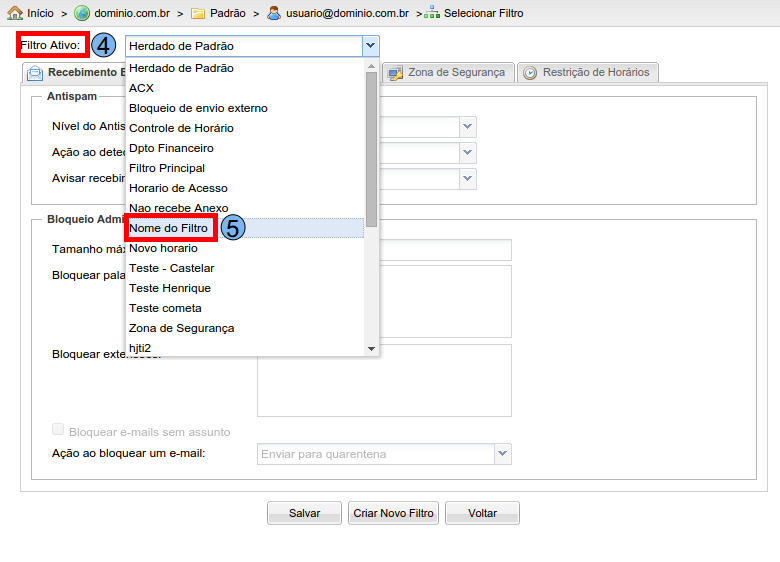Click the Zona de Segurança tab icon
The height and width of the screenshot is (562, 780).
(395, 73)
